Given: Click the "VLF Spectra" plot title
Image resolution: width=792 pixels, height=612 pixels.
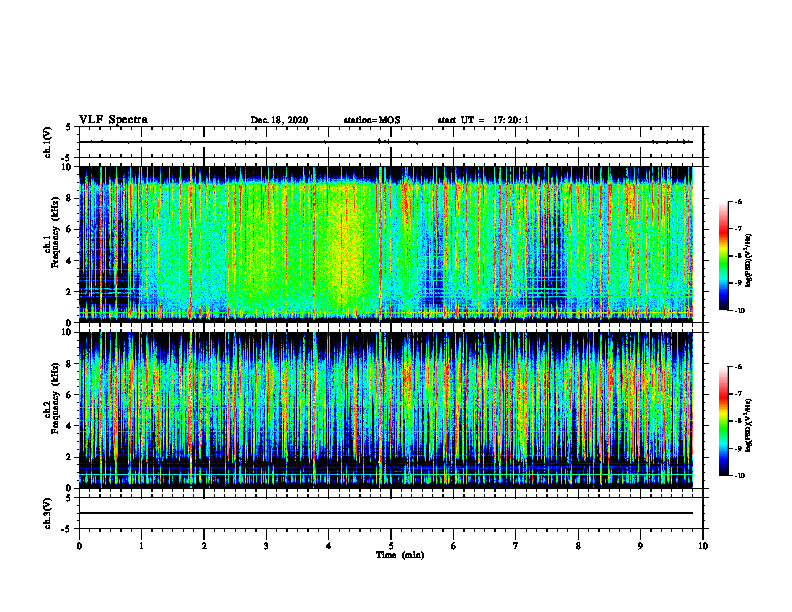Looking at the screenshot, I should pos(113,120).
